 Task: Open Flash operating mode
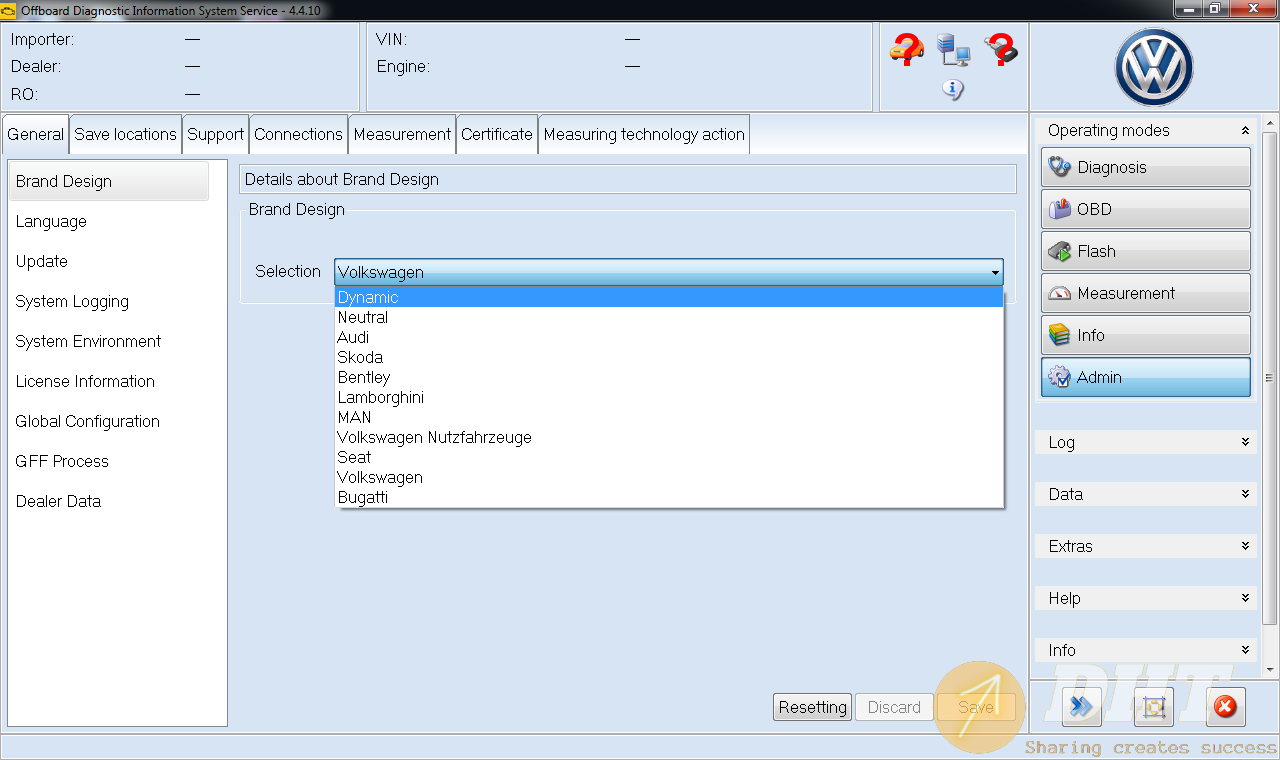pyautogui.click(x=1146, y=251)
